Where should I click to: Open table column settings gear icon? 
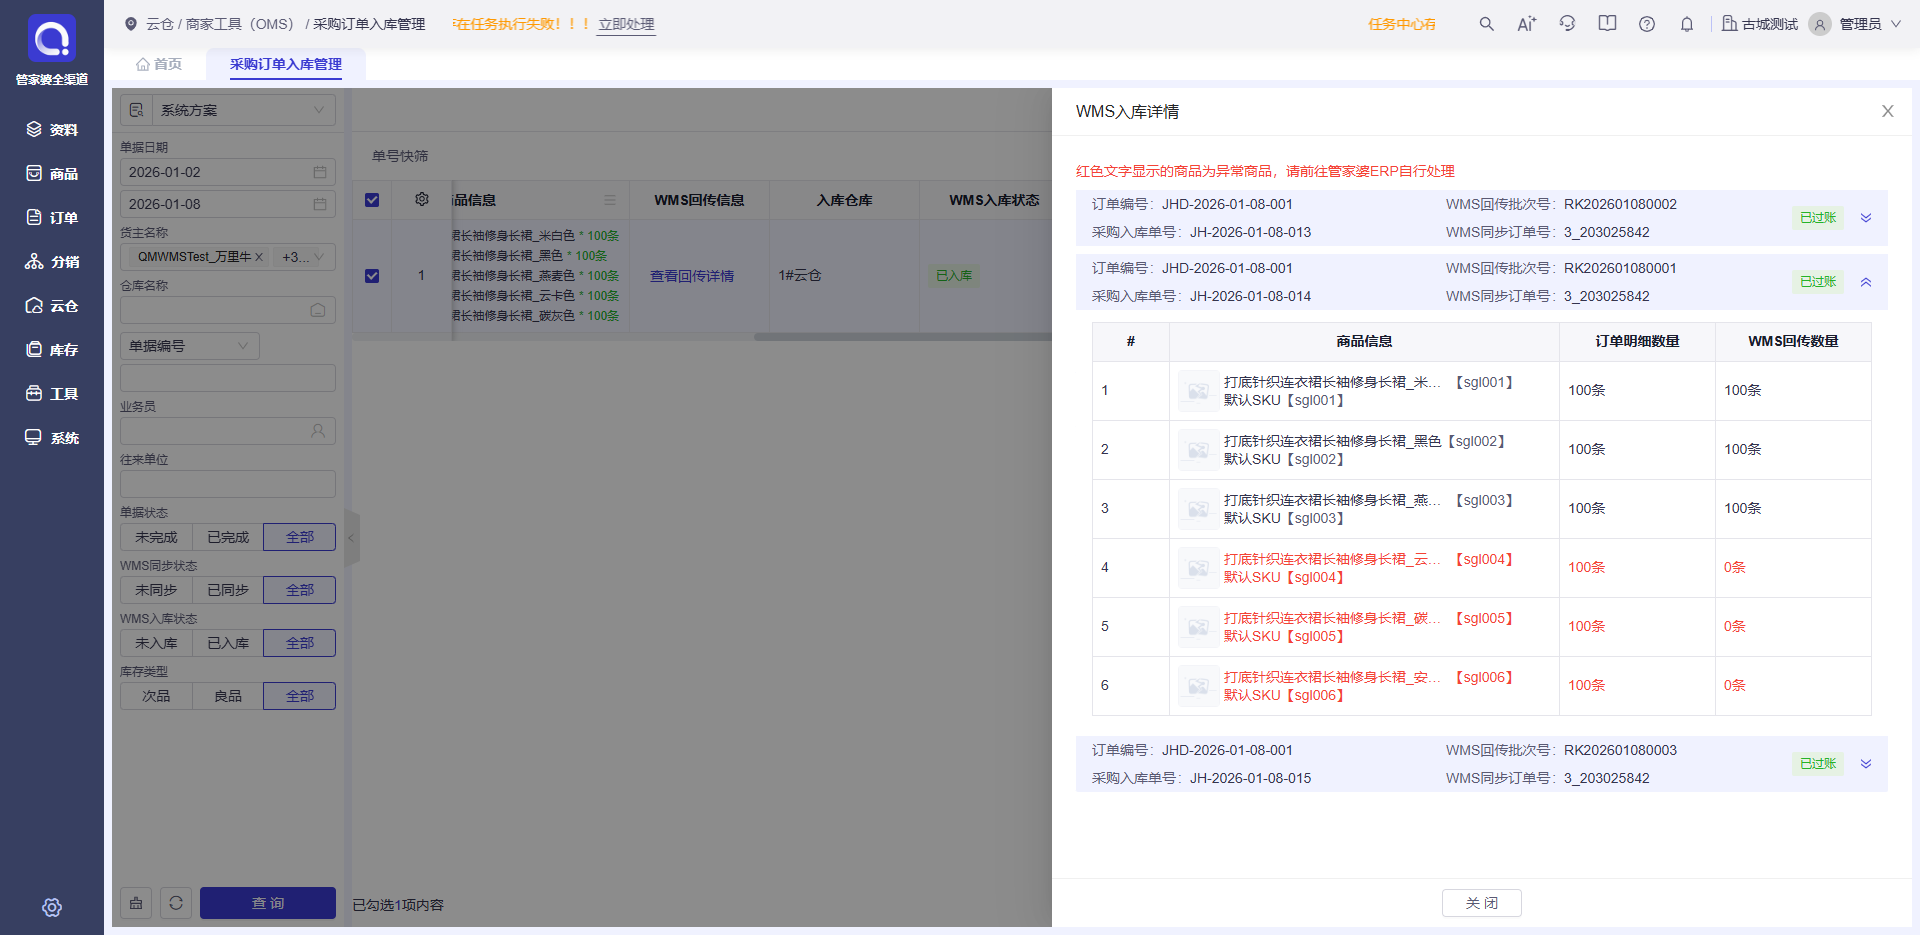[x=422, y=200]
